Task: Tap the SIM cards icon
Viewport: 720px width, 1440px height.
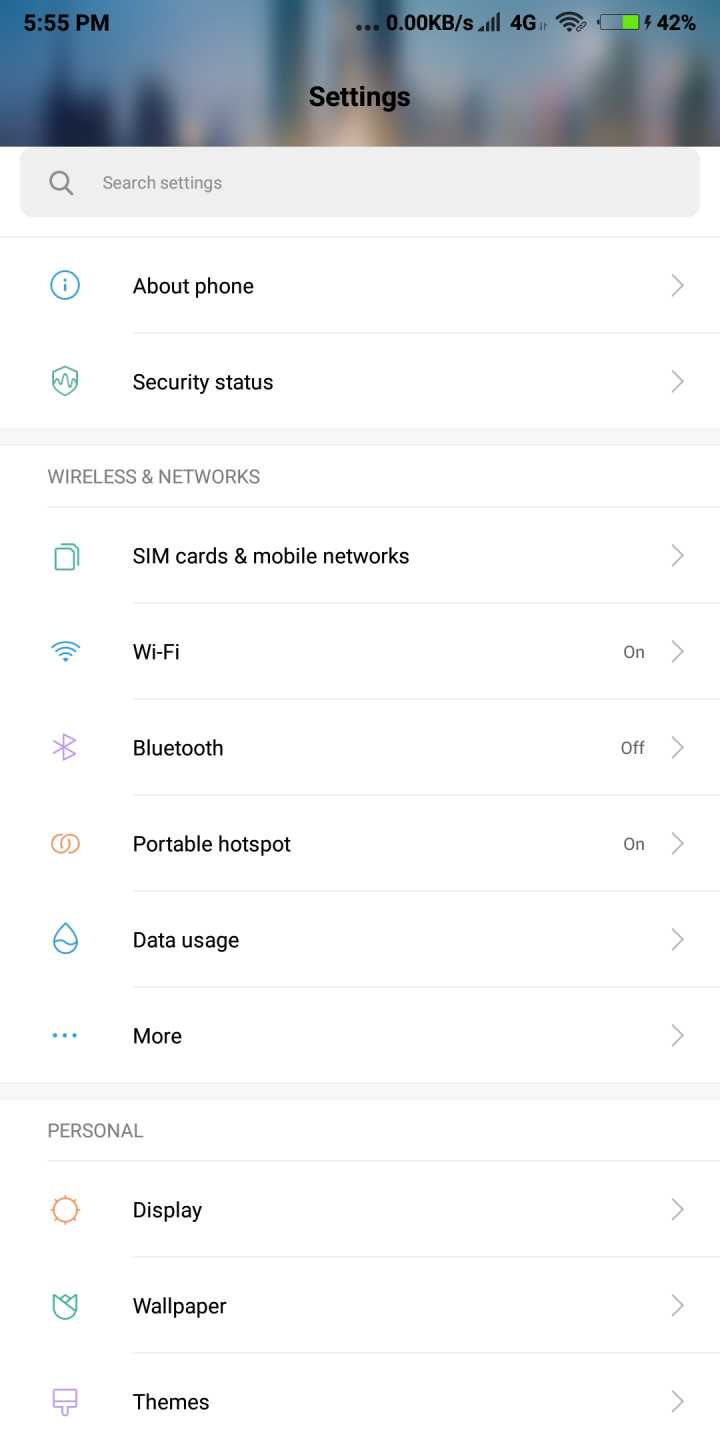Action: click(65, 556)
